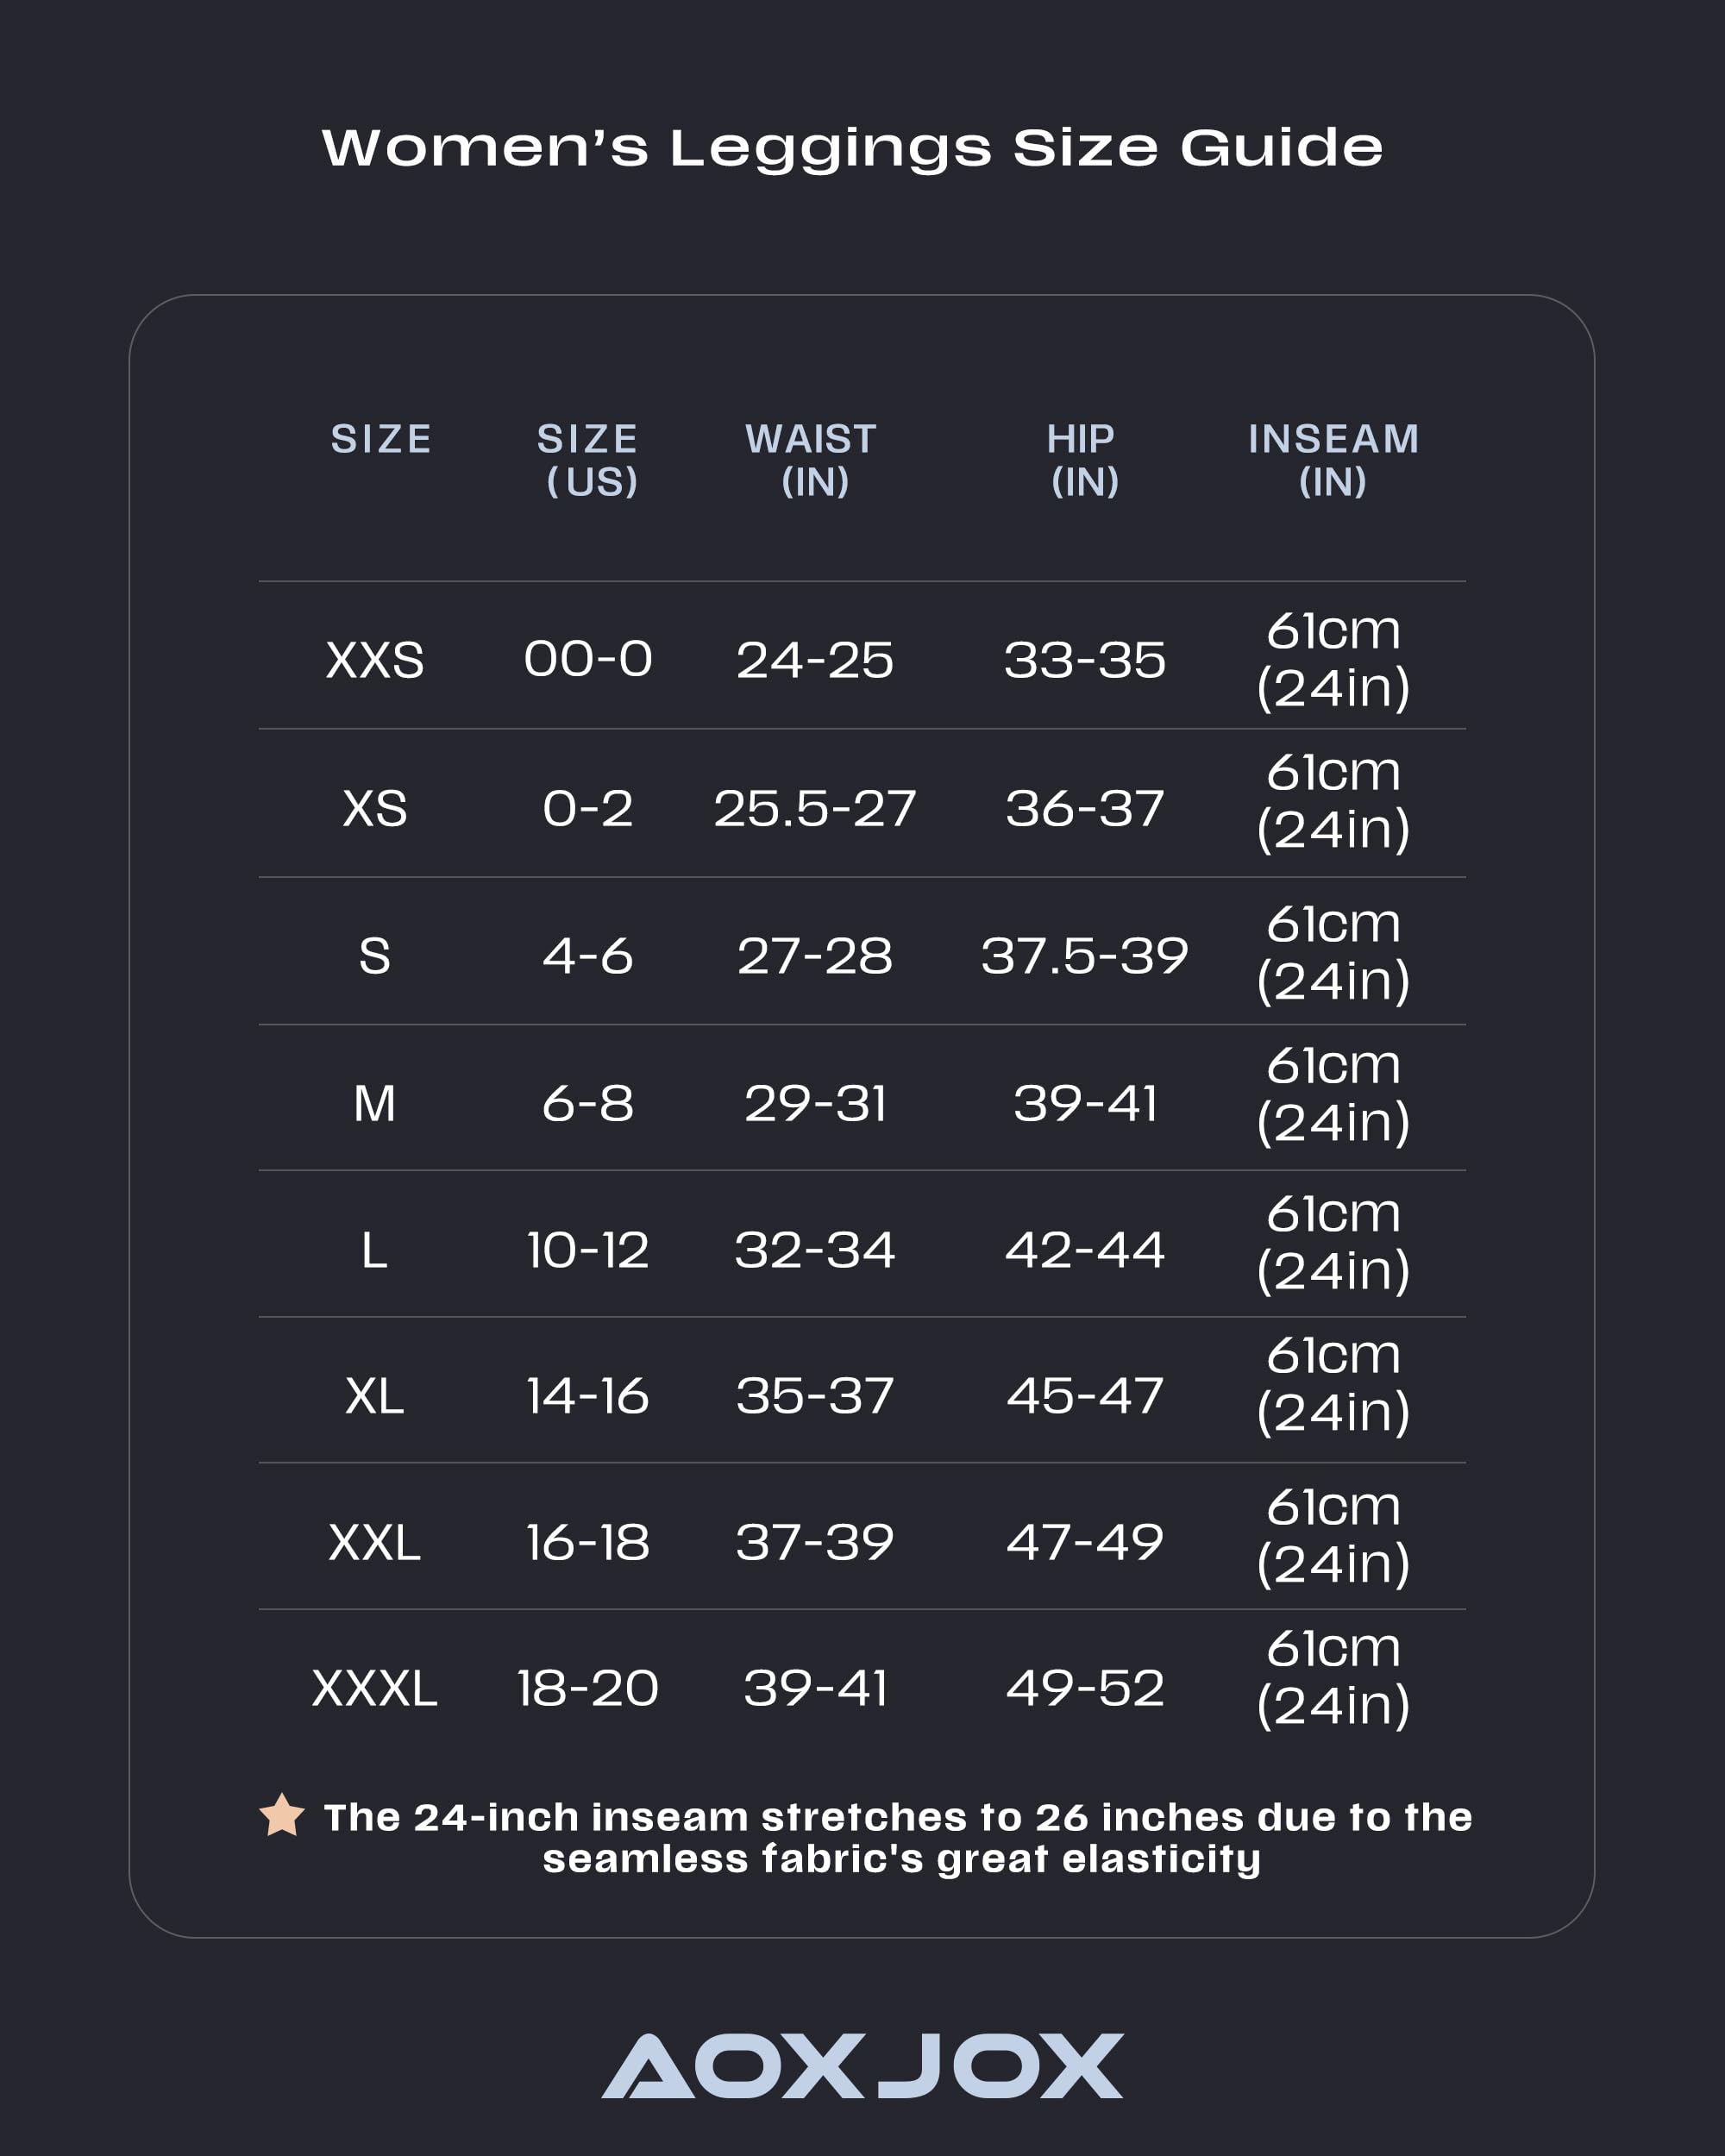
Task: Select the WAIST (IN) column header
Action: pos(812,460)
